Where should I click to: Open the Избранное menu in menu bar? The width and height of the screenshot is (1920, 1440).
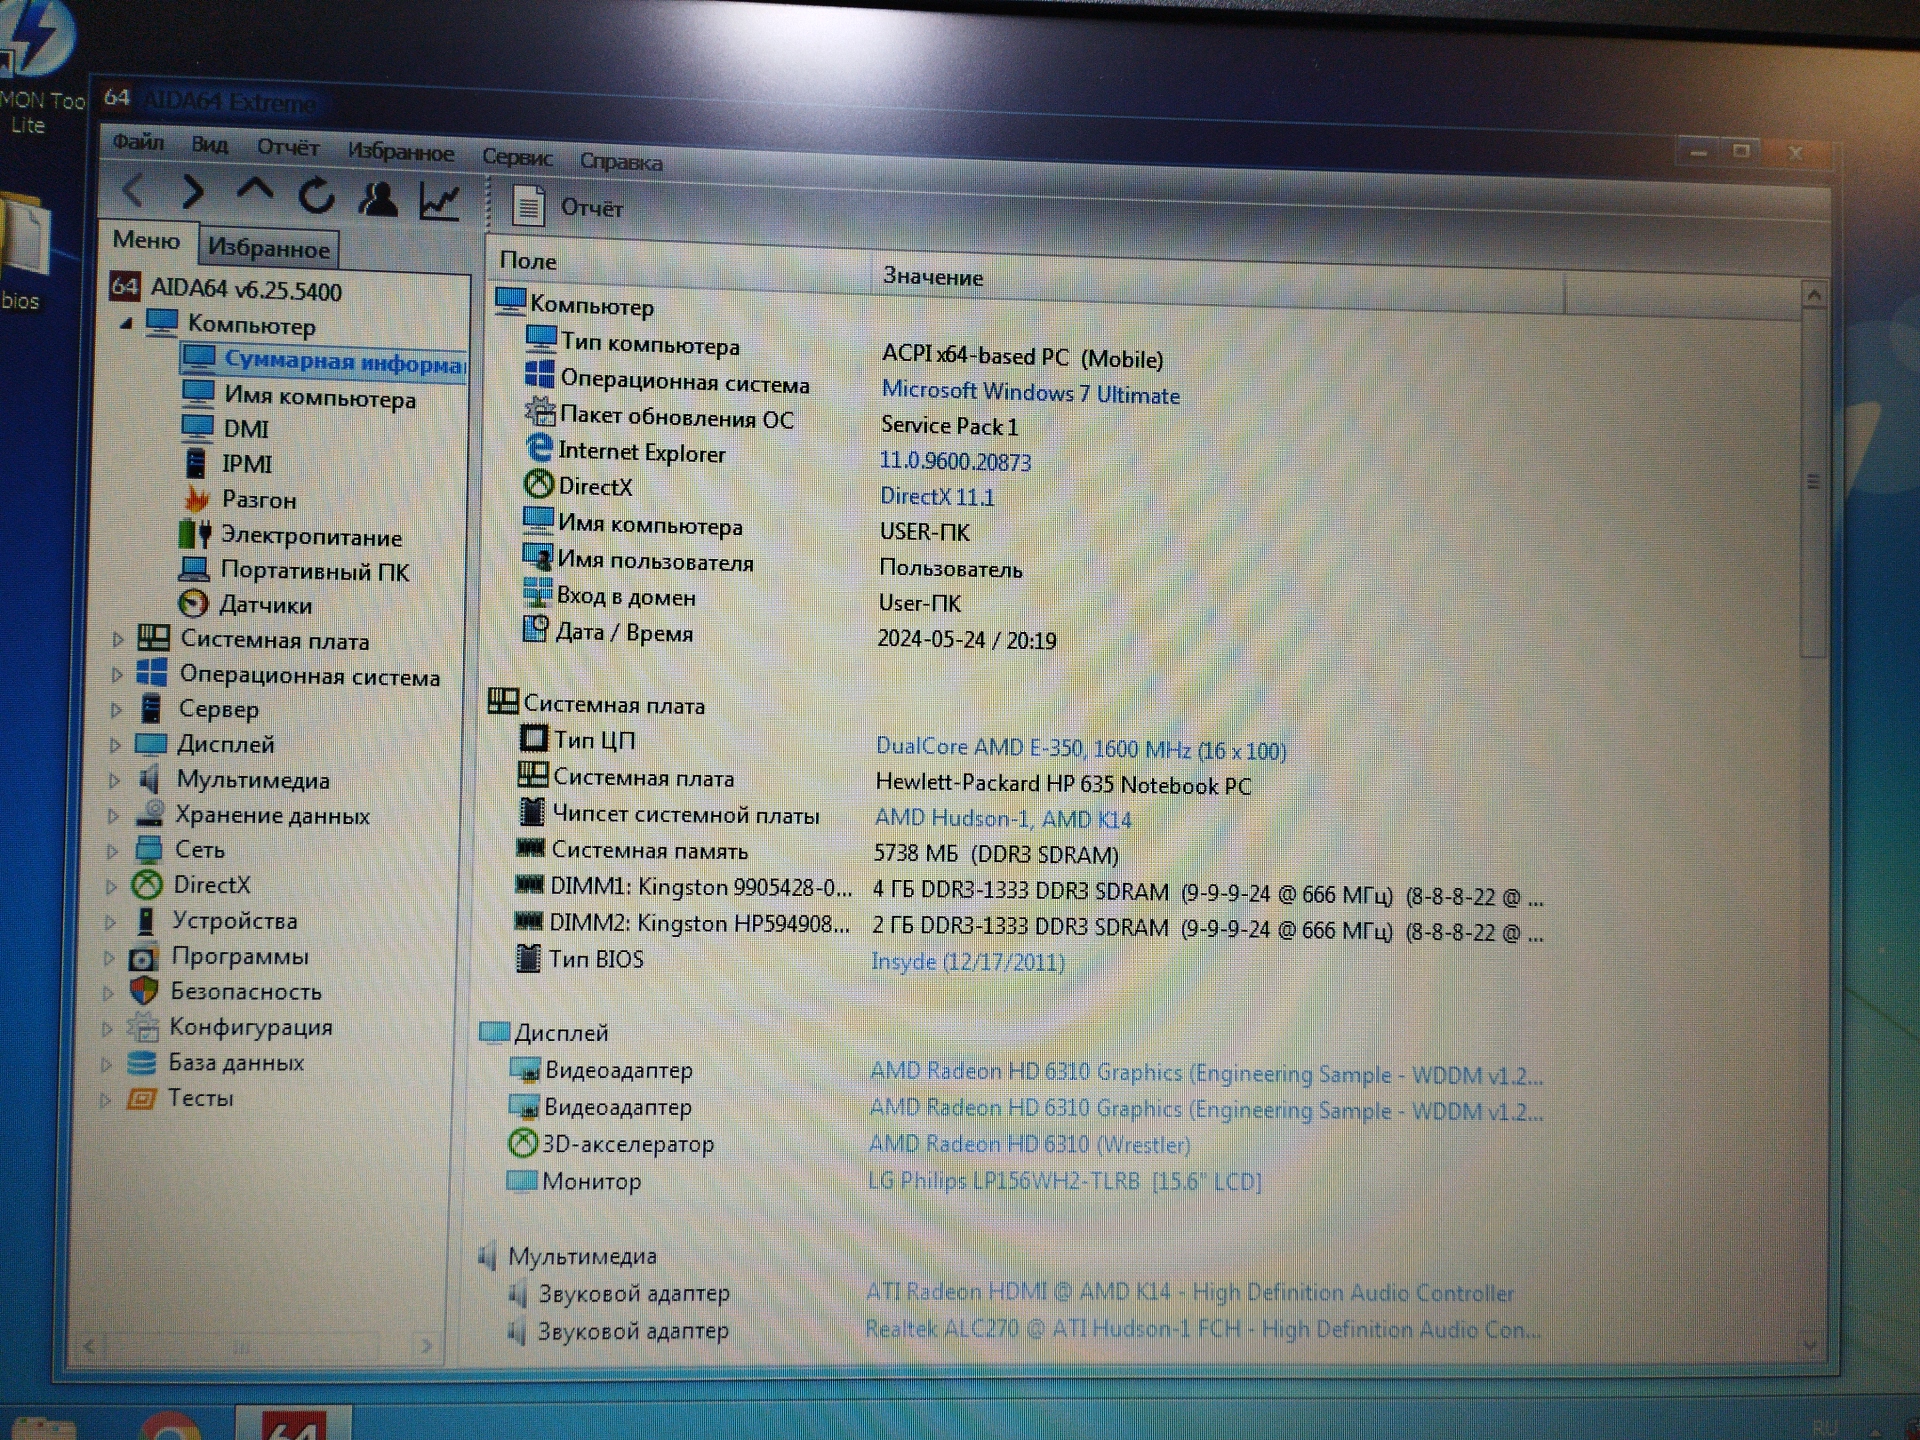pyautogui.click(x=400, y=152)
